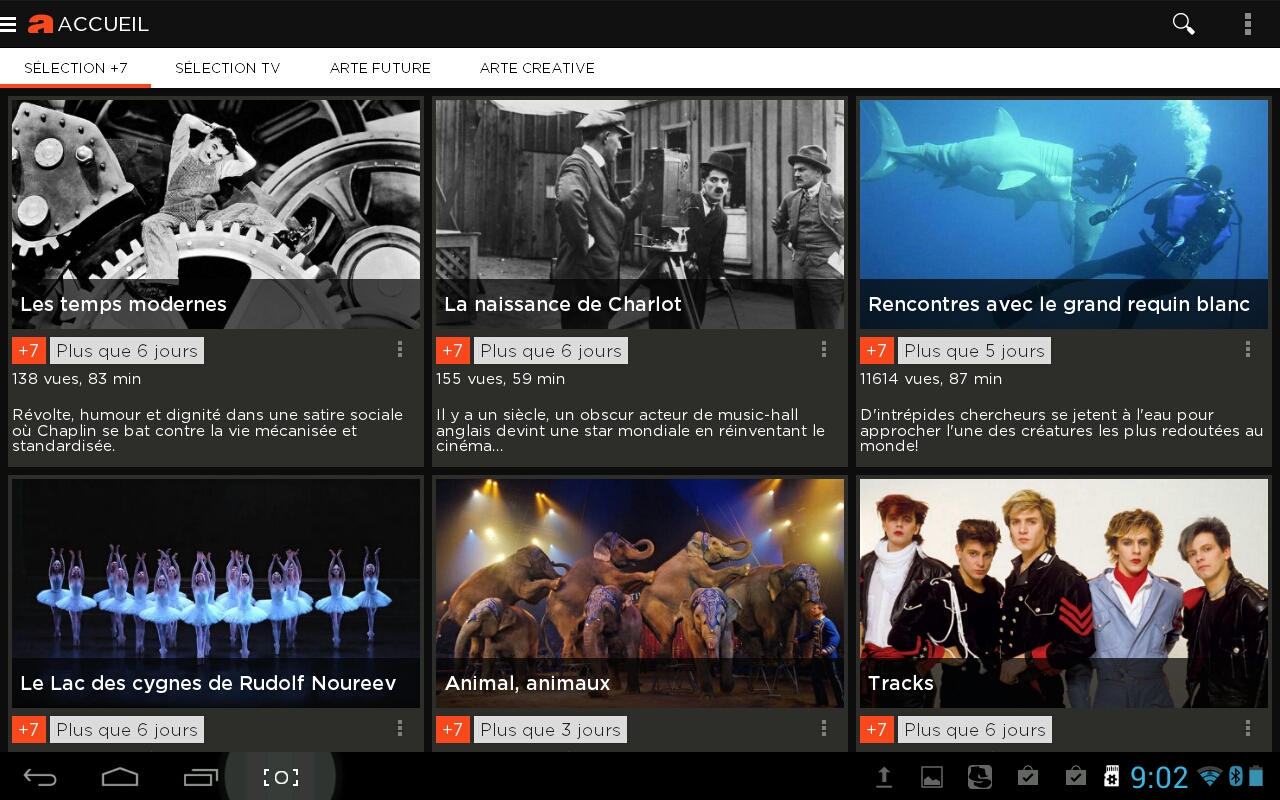Tap 'Plus que 5 jours' label
Image resolution: width=1280 pixels, height=800 pixels.
975,351
